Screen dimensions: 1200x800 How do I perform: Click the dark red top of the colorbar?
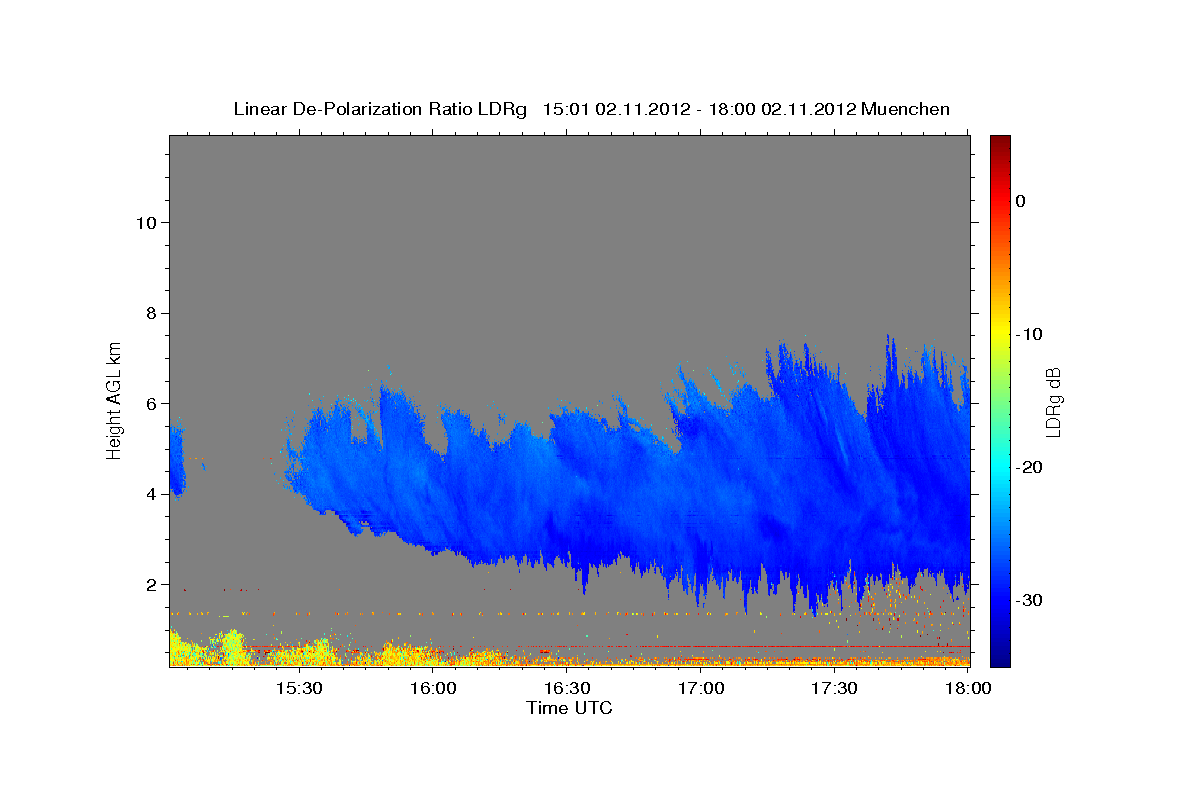click(x=1000, y=145)
